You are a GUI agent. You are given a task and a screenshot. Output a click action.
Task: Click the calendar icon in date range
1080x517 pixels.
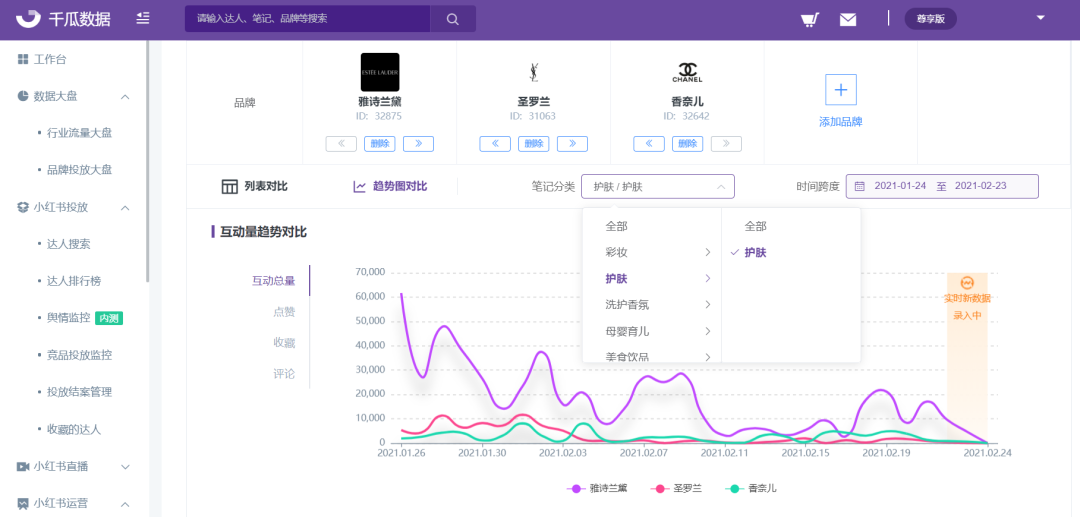coord(860,187)
